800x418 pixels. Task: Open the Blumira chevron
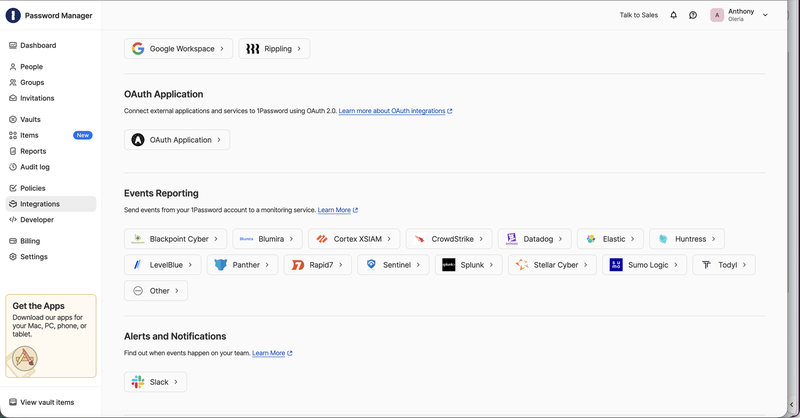291,239
